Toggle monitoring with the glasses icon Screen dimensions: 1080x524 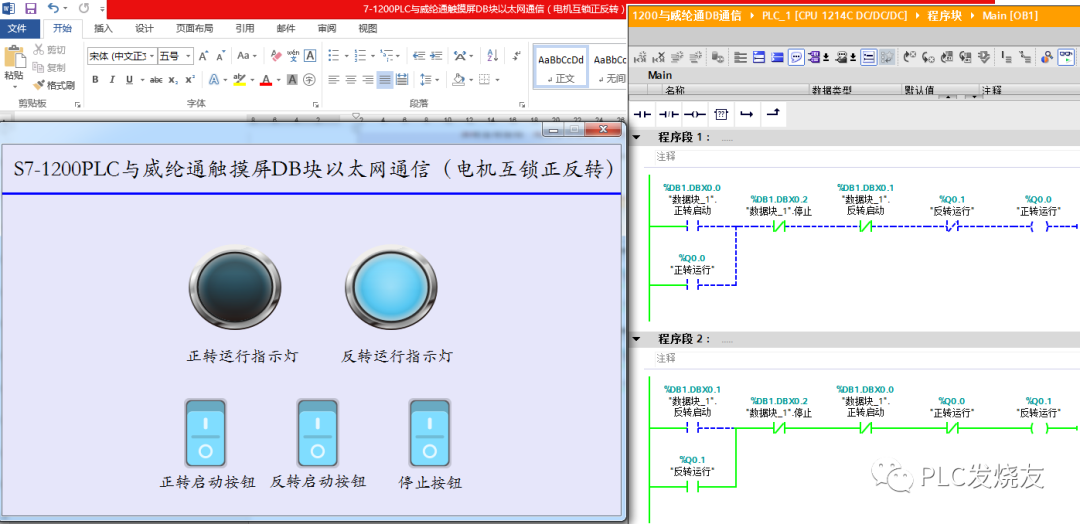click(1066, 57)
